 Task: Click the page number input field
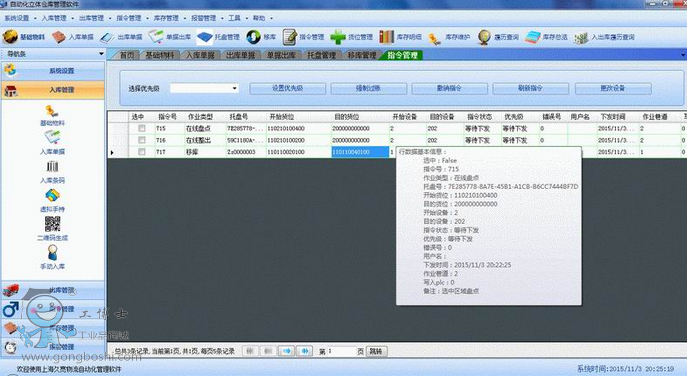tap(341, 351)
